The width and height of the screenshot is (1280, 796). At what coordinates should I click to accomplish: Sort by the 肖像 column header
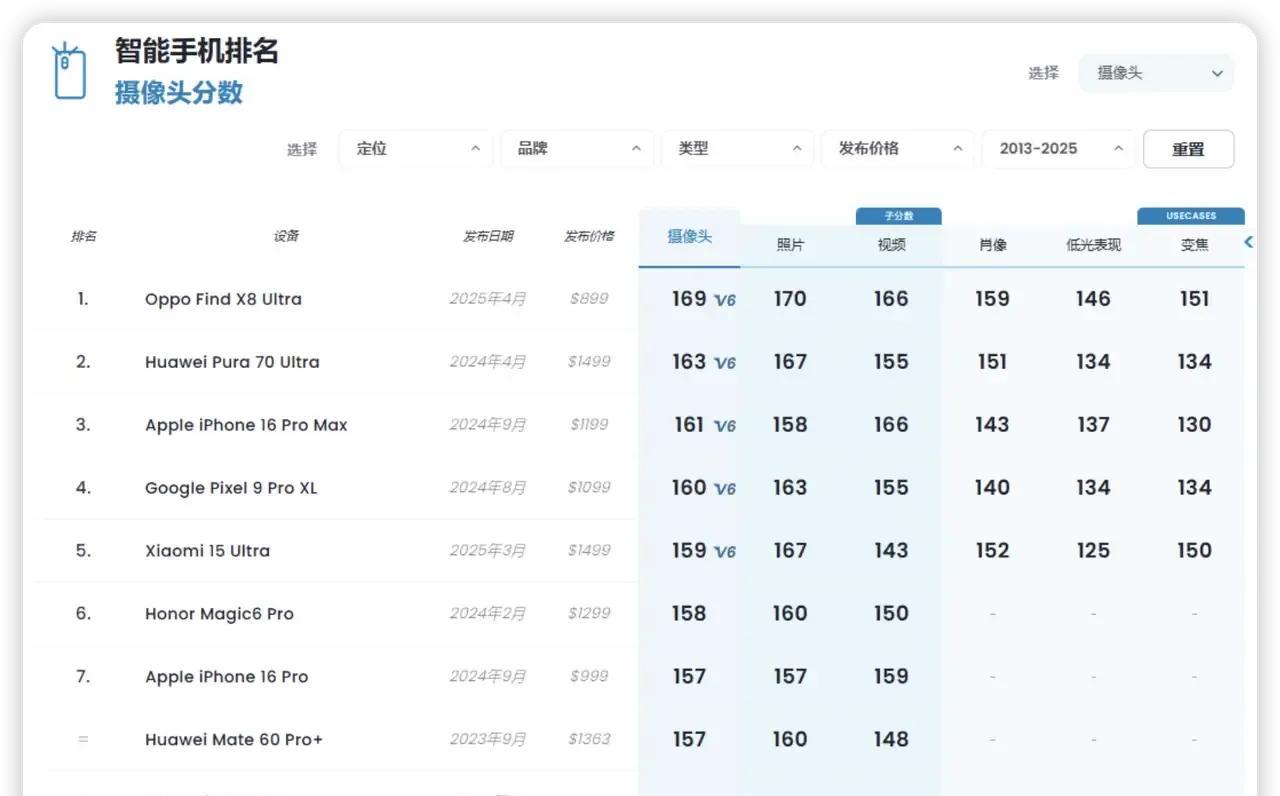992,245
